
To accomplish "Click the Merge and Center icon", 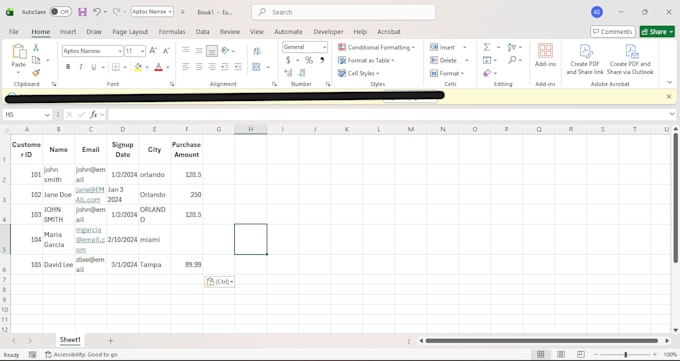I will pos(256,67).
